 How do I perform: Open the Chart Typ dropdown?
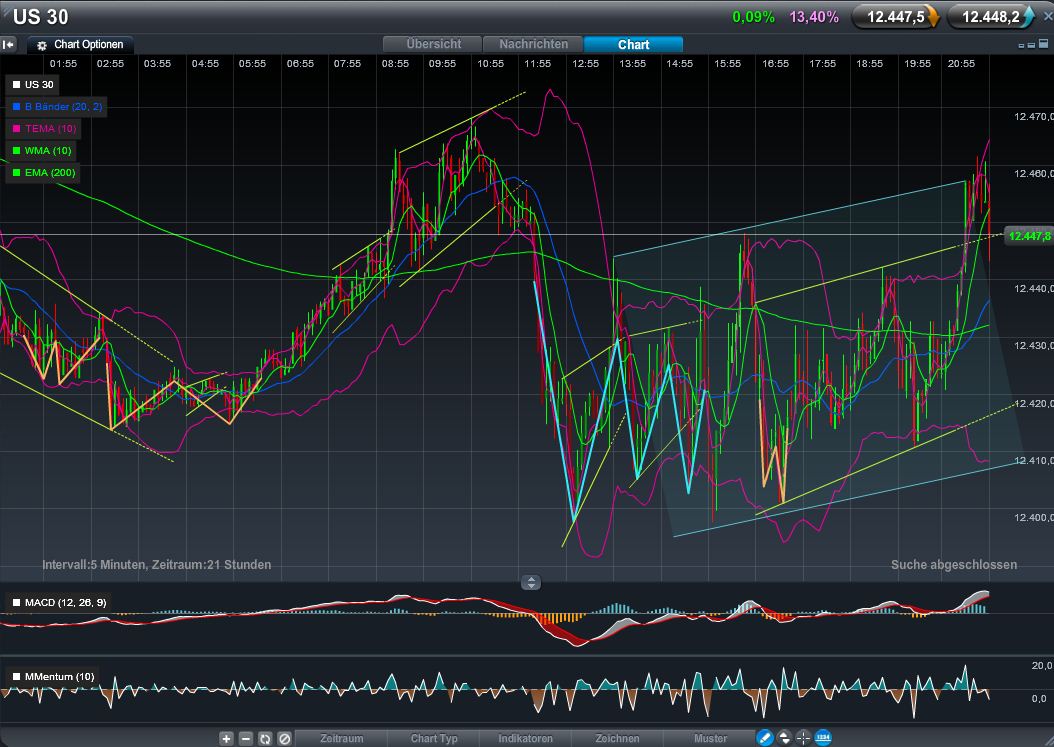coord(433,738)
